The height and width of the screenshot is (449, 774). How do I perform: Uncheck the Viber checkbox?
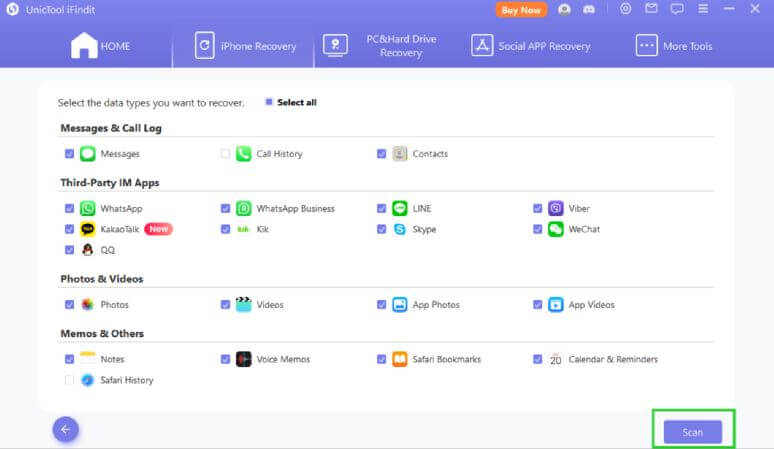pyautogui.click(x=537, y=209)
